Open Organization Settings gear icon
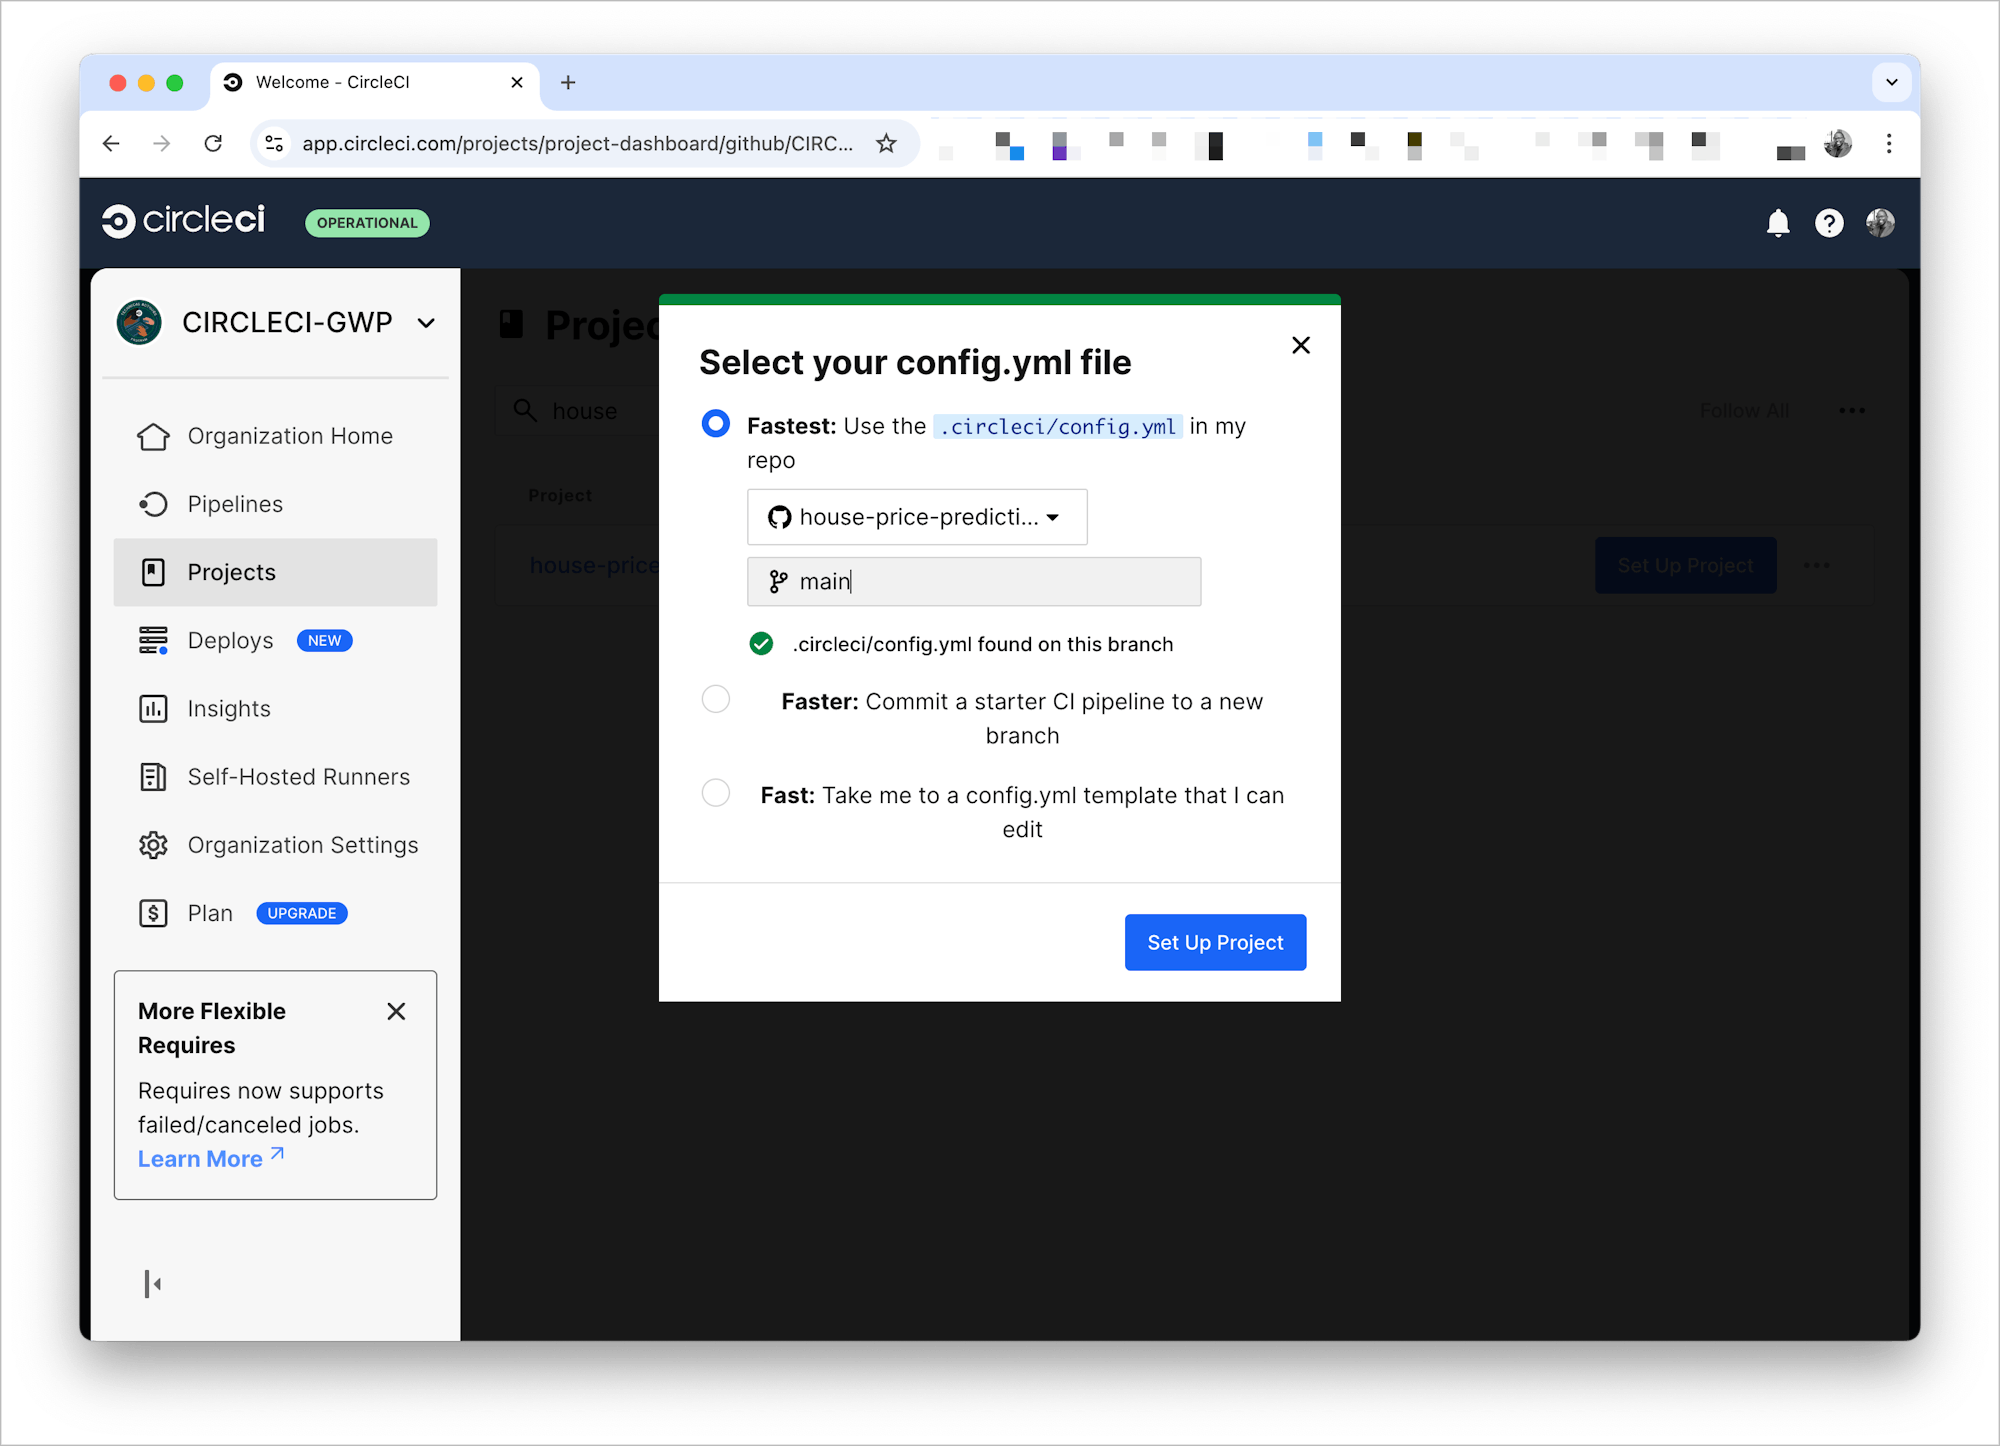 pyautogui.click(x=154, y=845)
